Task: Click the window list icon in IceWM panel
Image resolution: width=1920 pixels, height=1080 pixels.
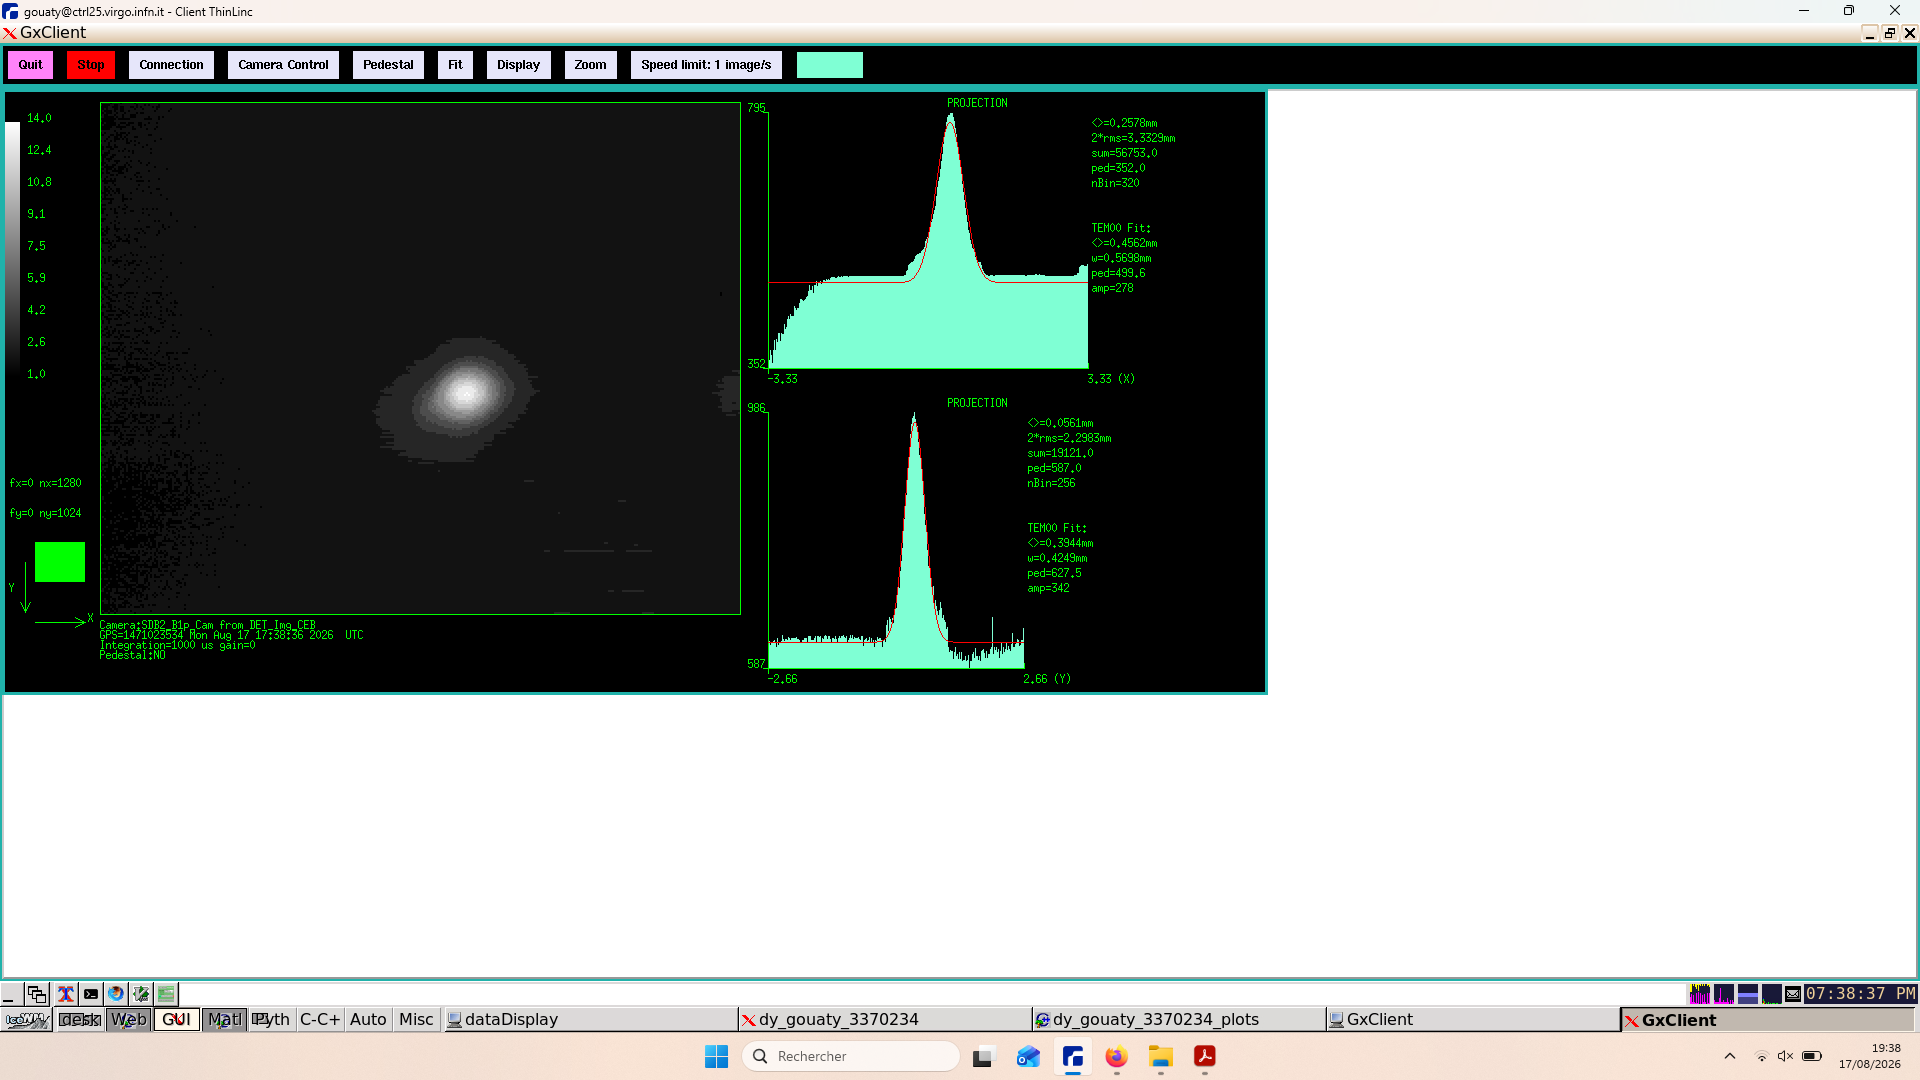Action: point(37,994)
